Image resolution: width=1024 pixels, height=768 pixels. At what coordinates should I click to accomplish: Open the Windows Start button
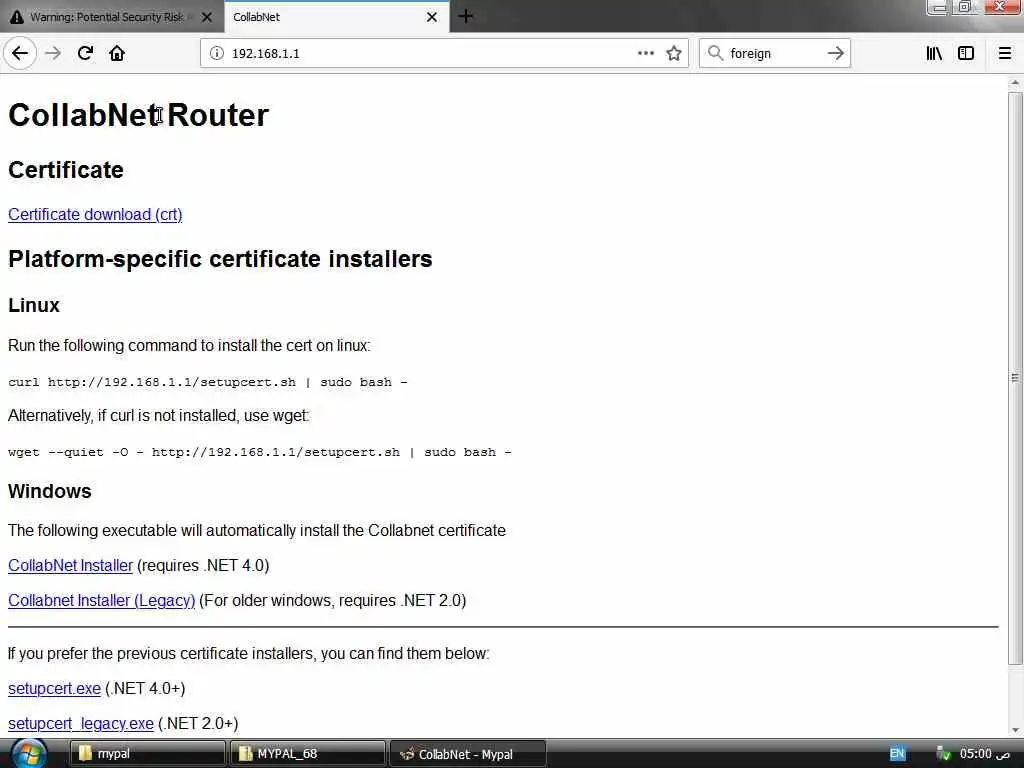29,754
